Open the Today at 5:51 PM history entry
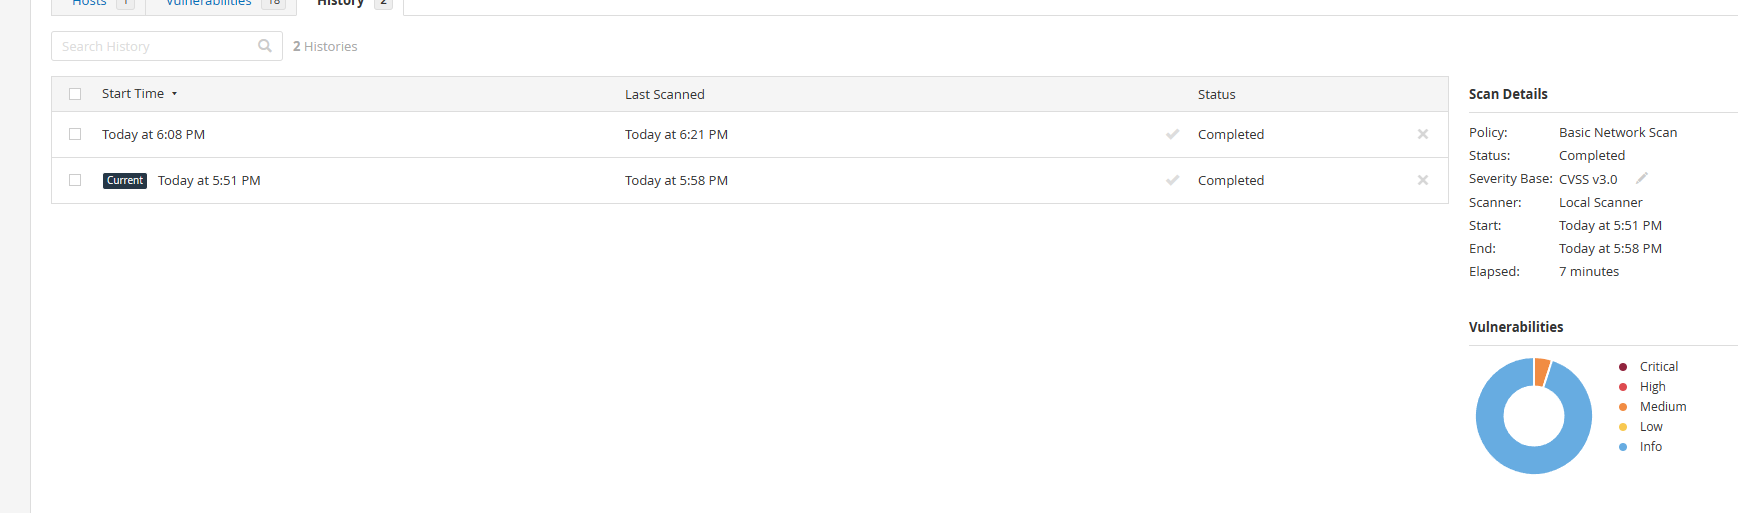 point(209,180)
